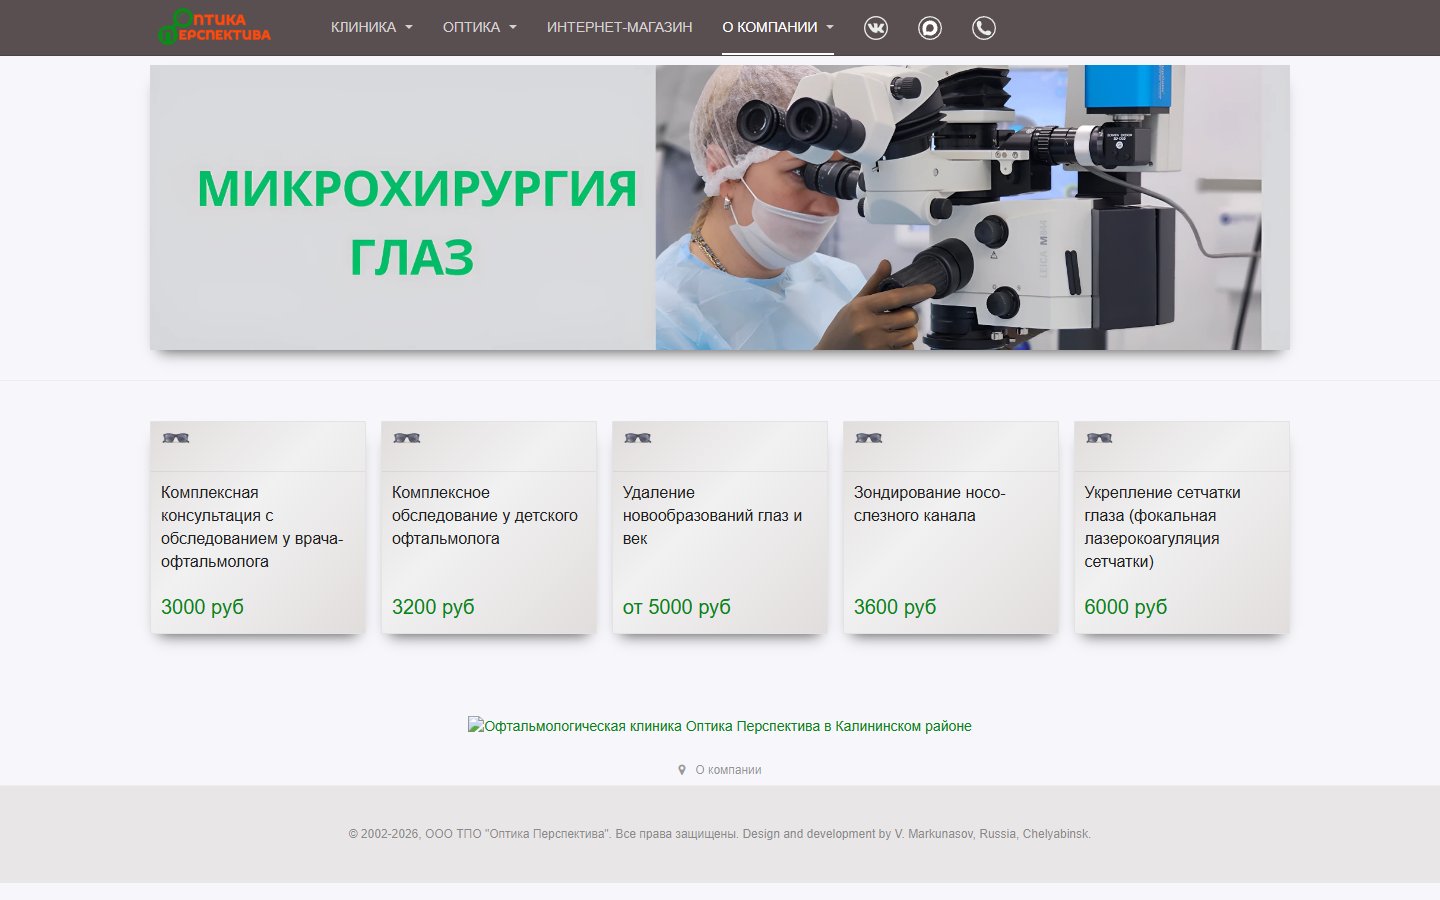Click the от 5000 руб price
This screenshot has width=1440, height=900.
pyautogui.click(x=677, y=607)
